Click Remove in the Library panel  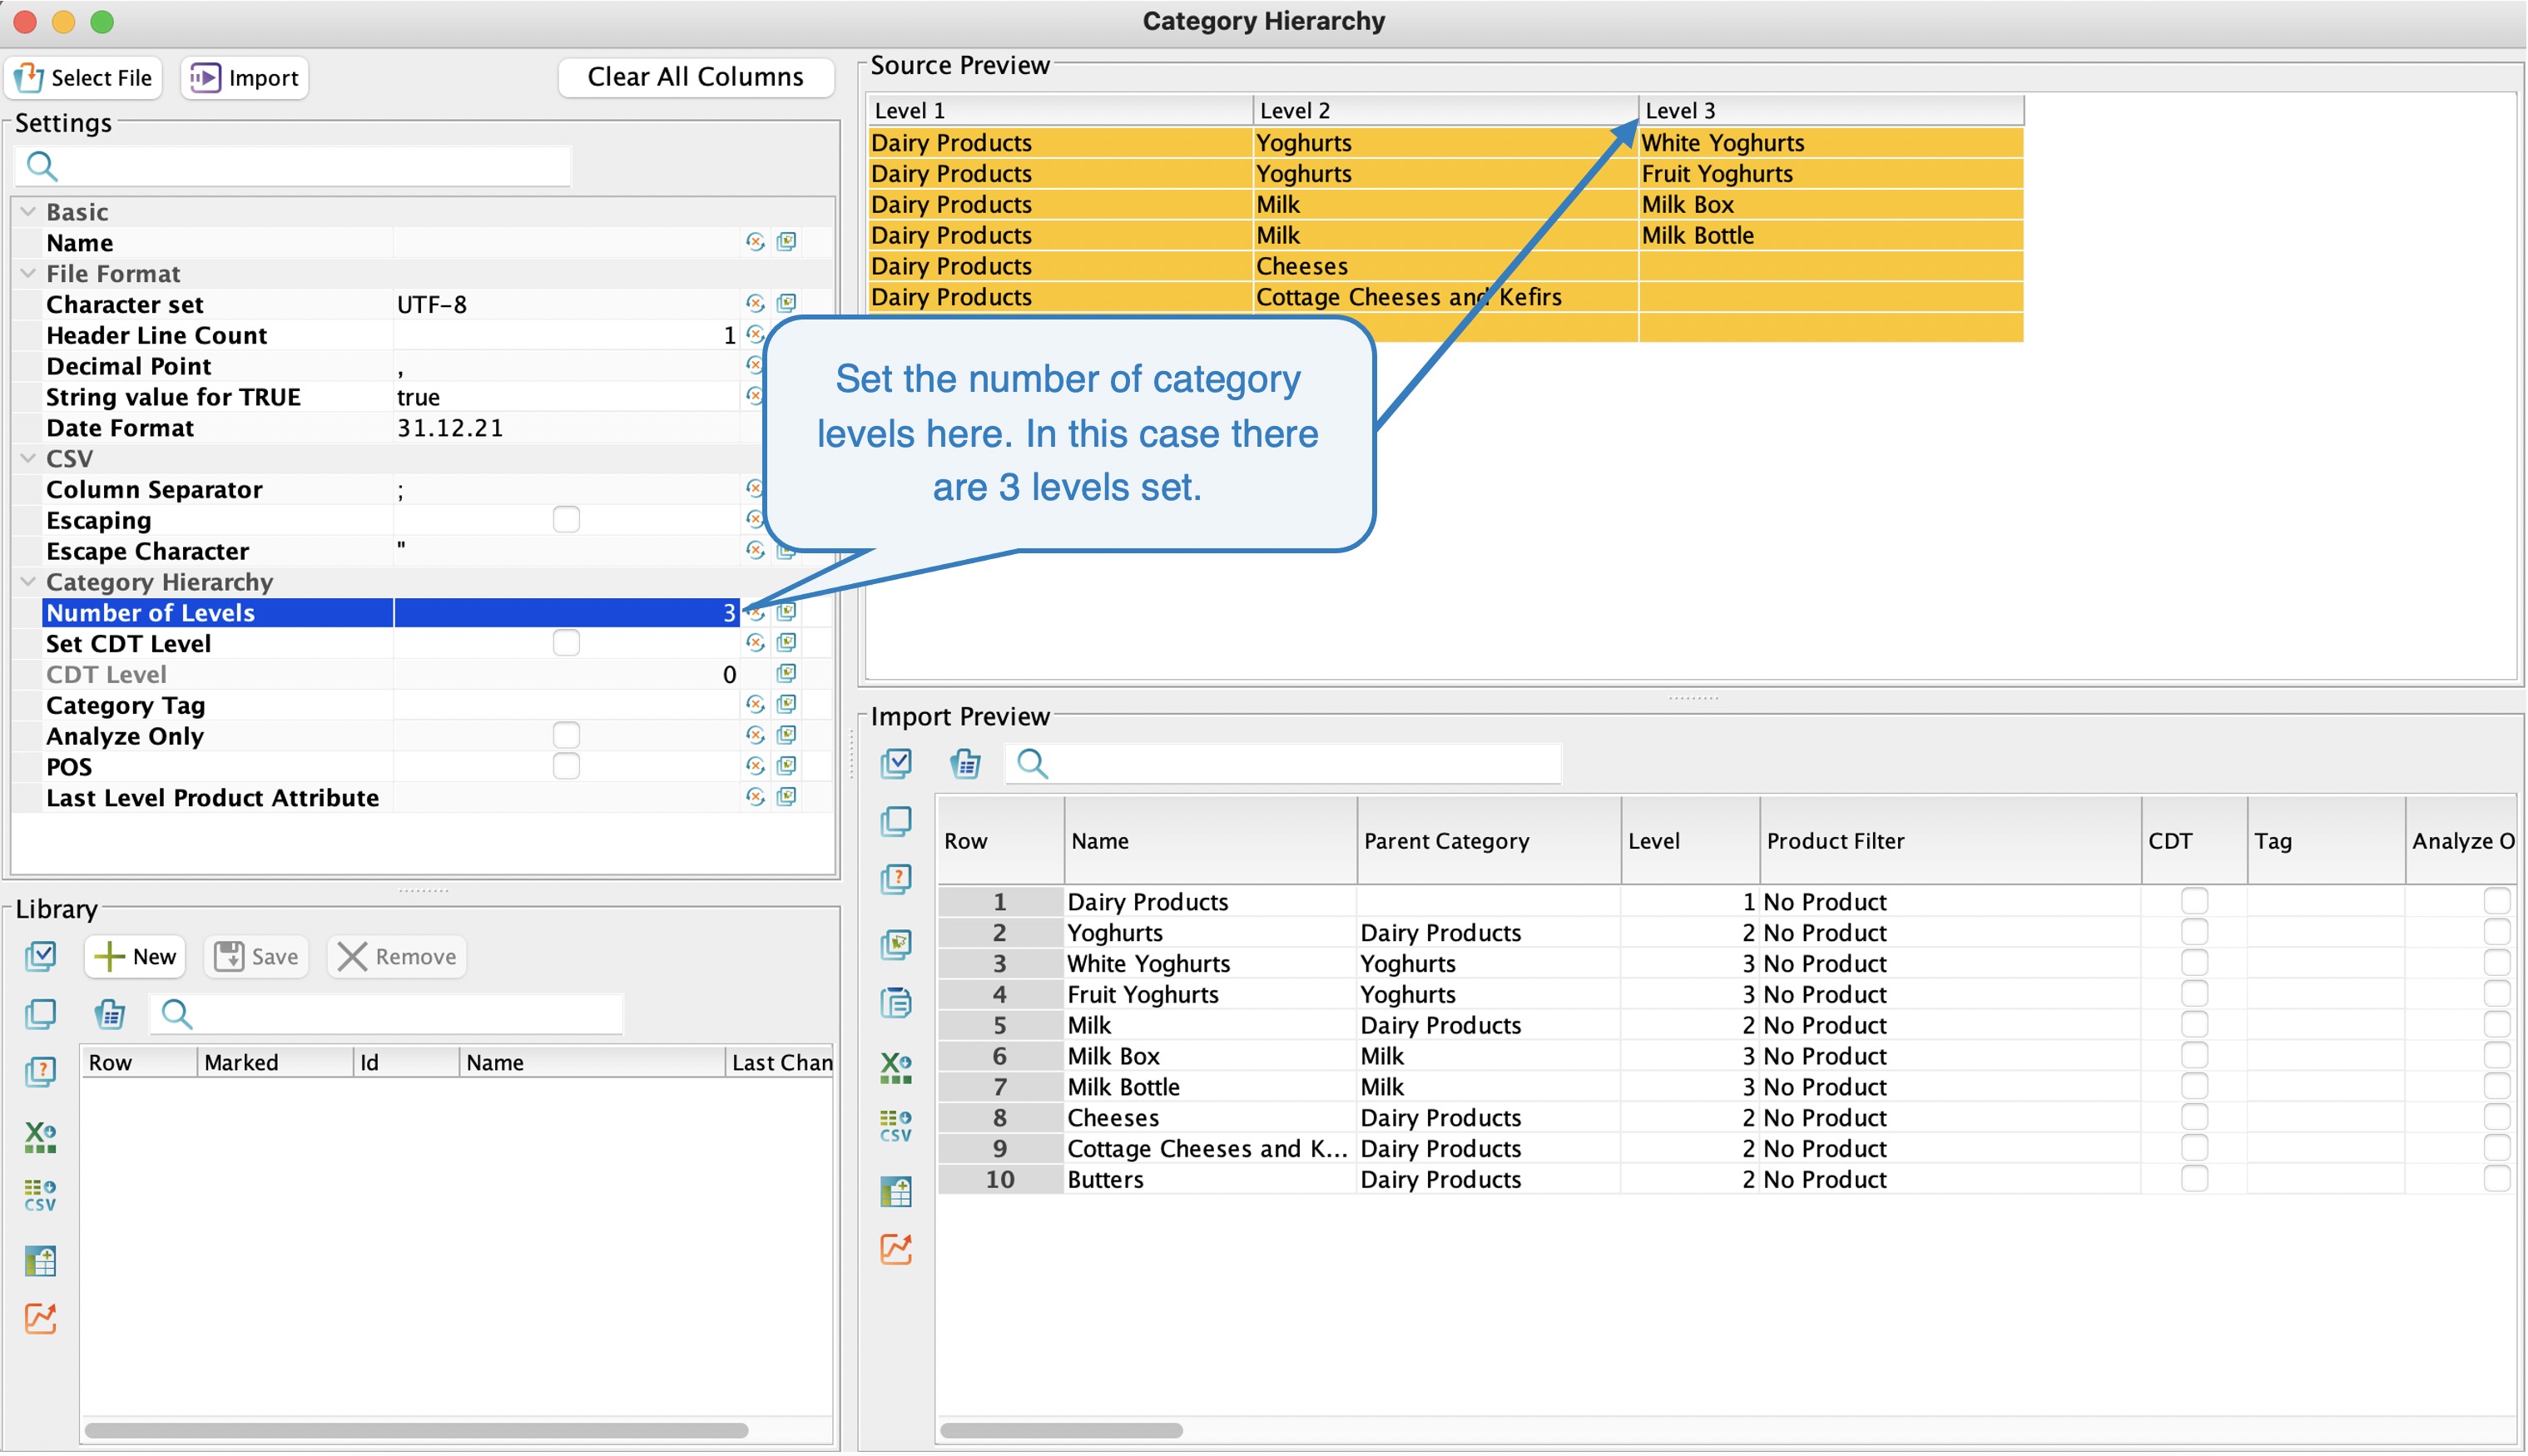point(397,956)
